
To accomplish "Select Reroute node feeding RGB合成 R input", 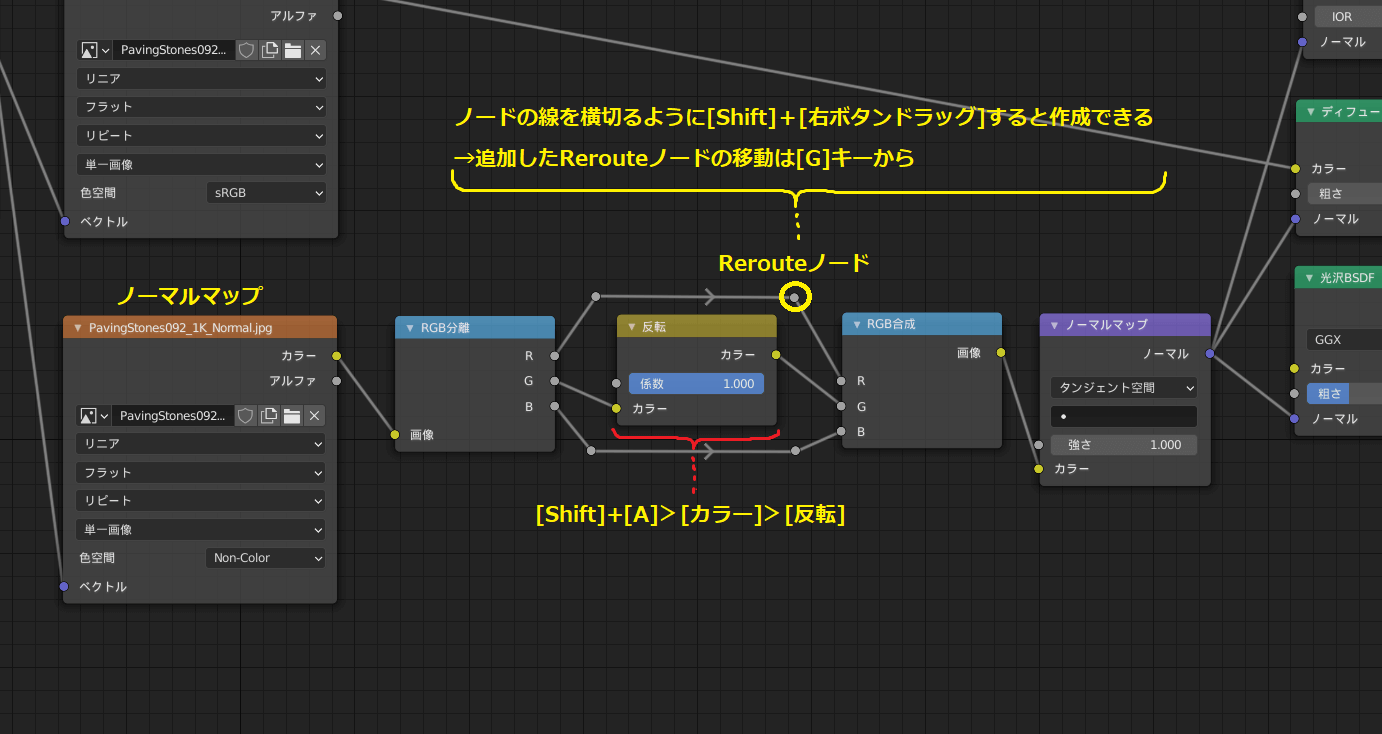I will (795, 297).
